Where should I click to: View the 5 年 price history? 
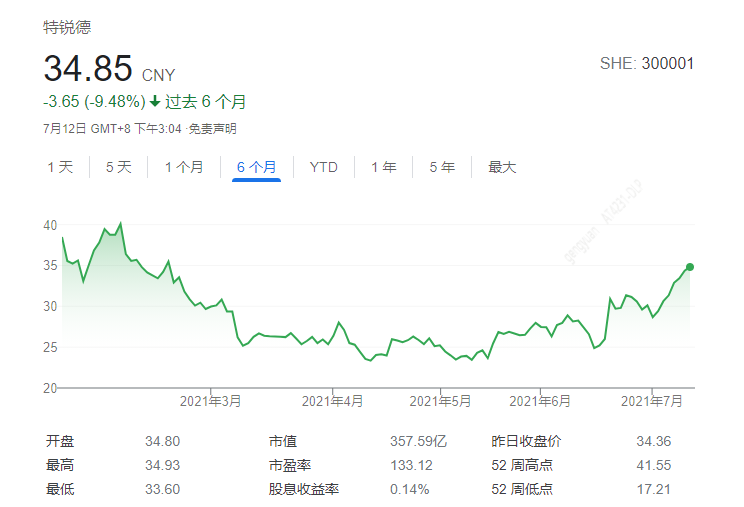coord(442,167)
